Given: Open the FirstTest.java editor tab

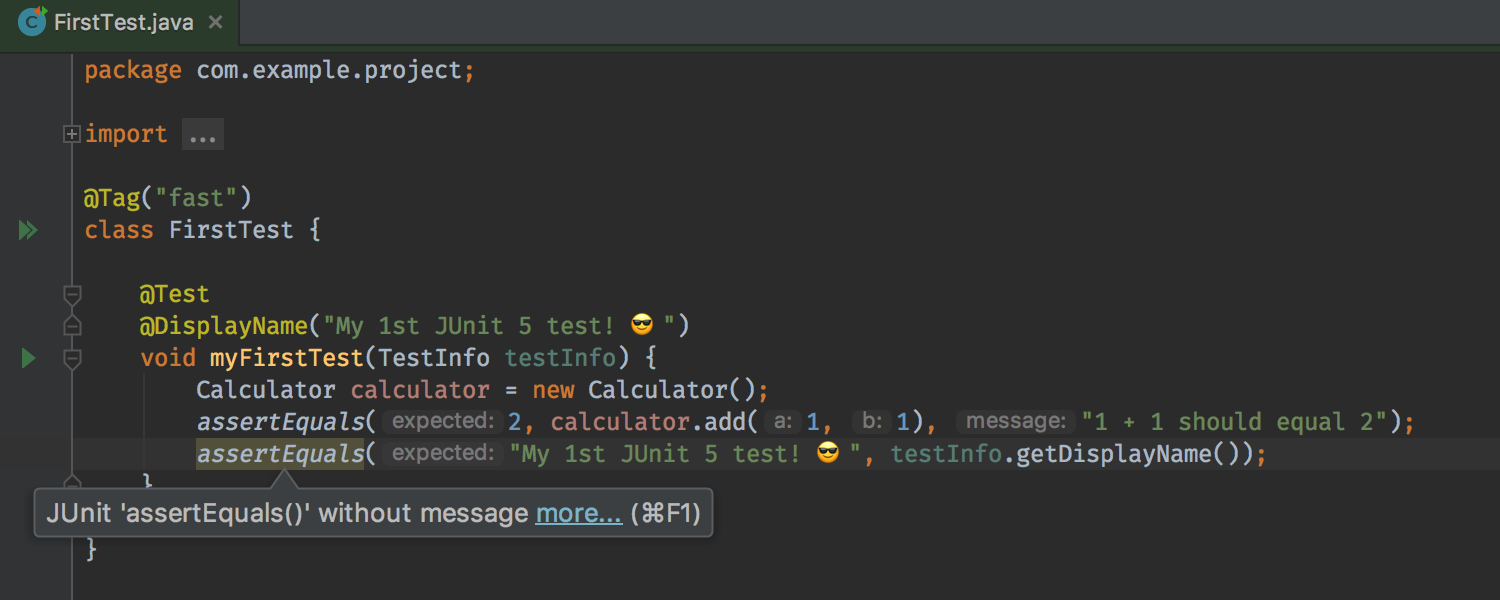Looking at the screenshot, I should click(x=118, y=22).
